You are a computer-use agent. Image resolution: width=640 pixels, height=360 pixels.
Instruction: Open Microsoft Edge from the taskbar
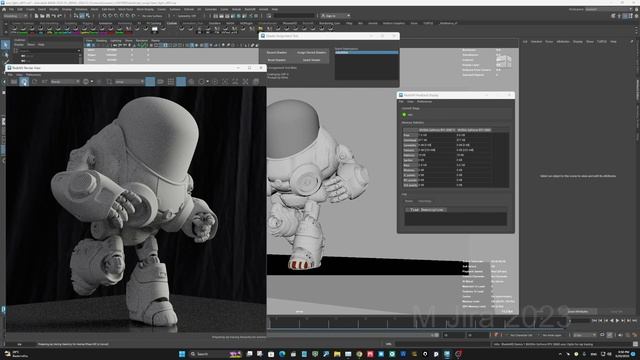pos(282,354)
